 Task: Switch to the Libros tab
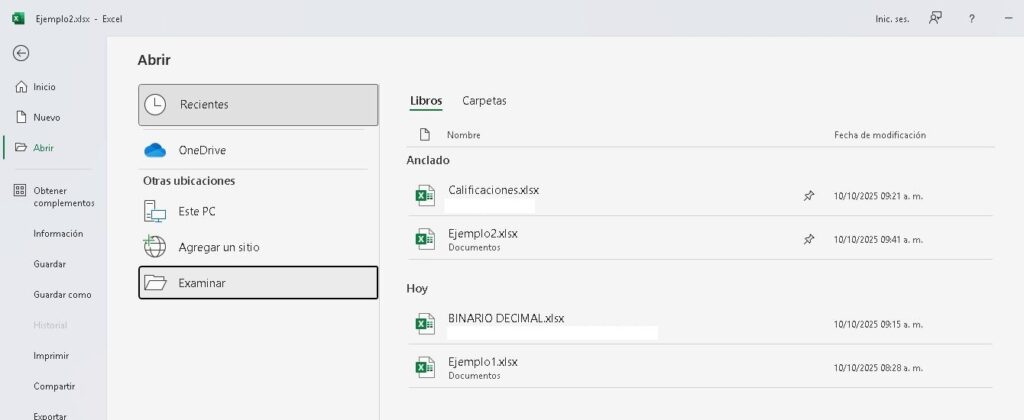pyautogui.click(x=426, y=101)
